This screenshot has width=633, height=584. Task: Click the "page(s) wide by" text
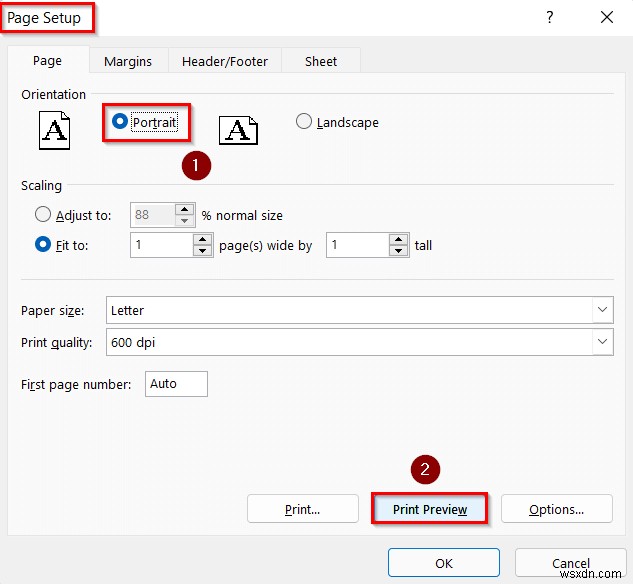click(x=266, y=245)
